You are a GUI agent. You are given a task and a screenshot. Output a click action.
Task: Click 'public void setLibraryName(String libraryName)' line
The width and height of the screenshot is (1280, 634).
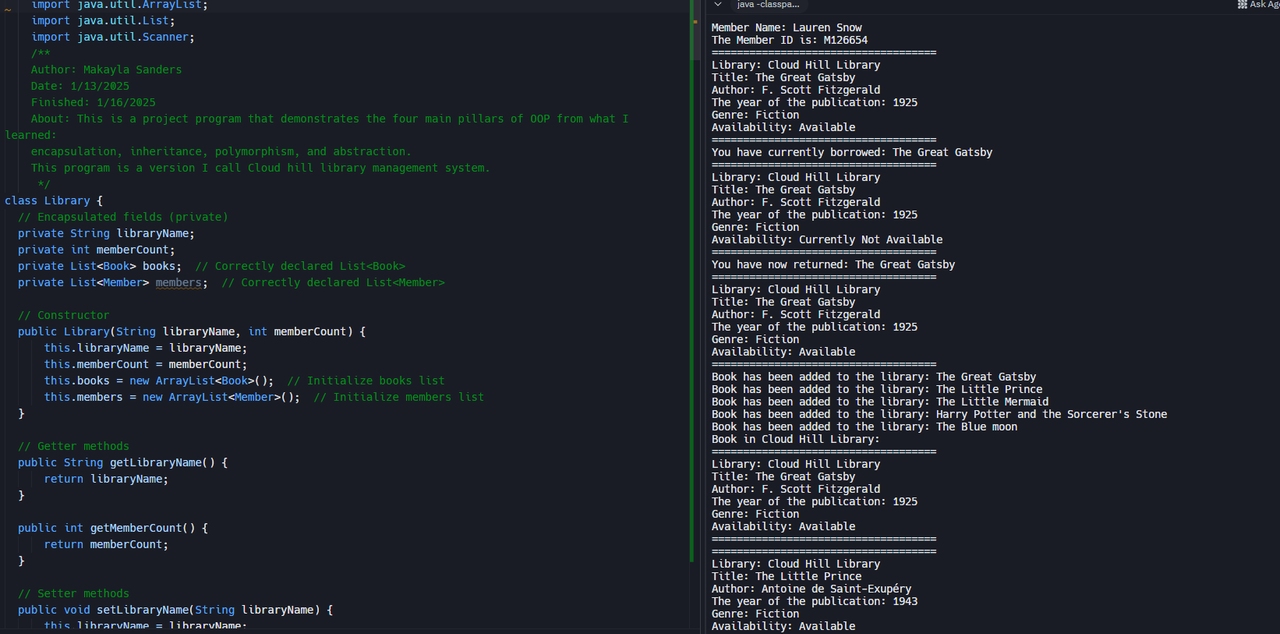coord(175,609)
